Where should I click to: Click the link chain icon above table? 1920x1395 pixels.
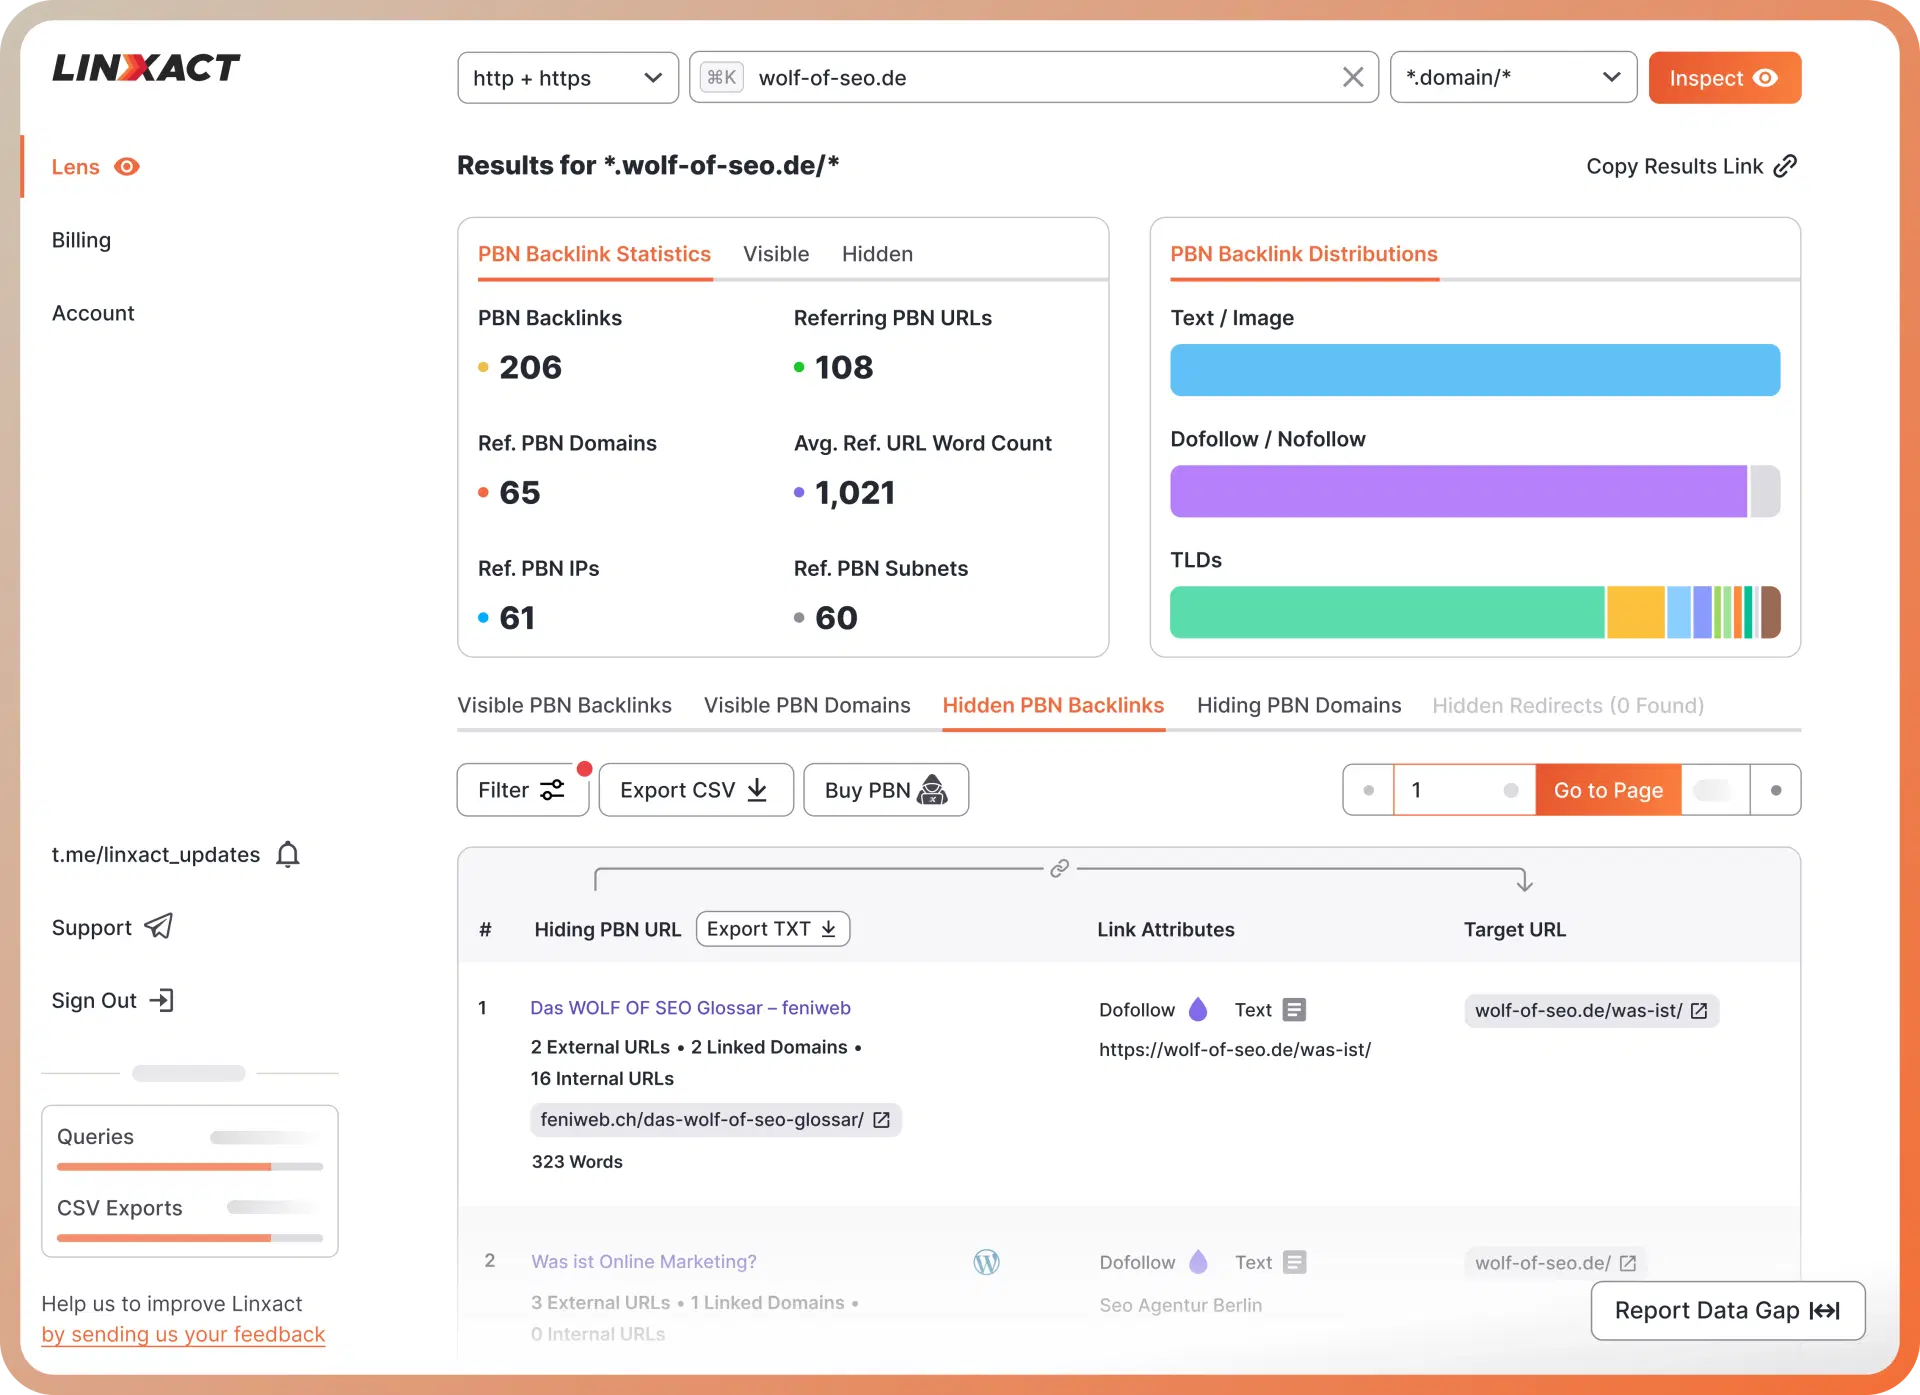pos(1060,868)
